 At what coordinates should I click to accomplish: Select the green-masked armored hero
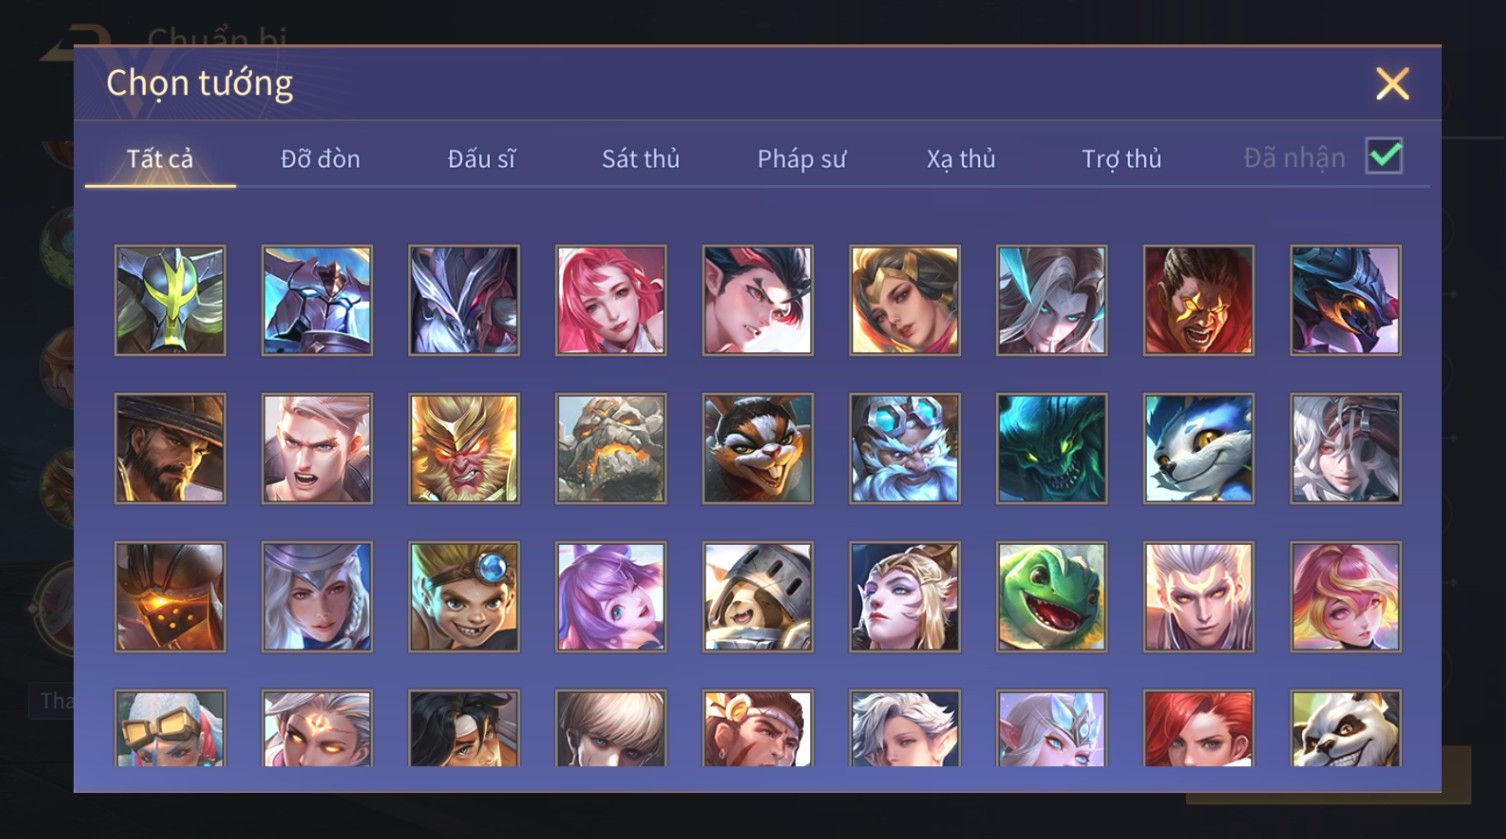pos(170,300)
